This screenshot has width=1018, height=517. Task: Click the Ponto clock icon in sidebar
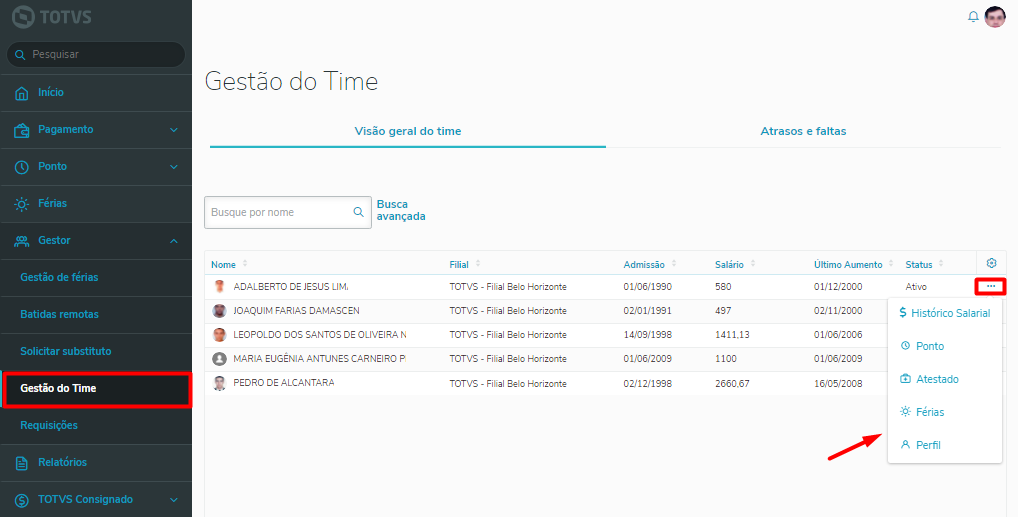click(x=21, y=167)
